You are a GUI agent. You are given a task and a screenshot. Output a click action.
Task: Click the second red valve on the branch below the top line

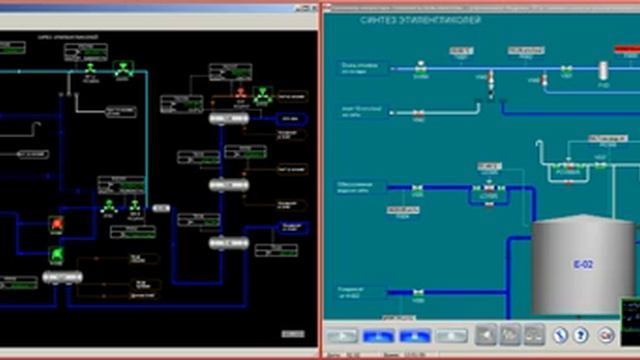pos(544,80)
